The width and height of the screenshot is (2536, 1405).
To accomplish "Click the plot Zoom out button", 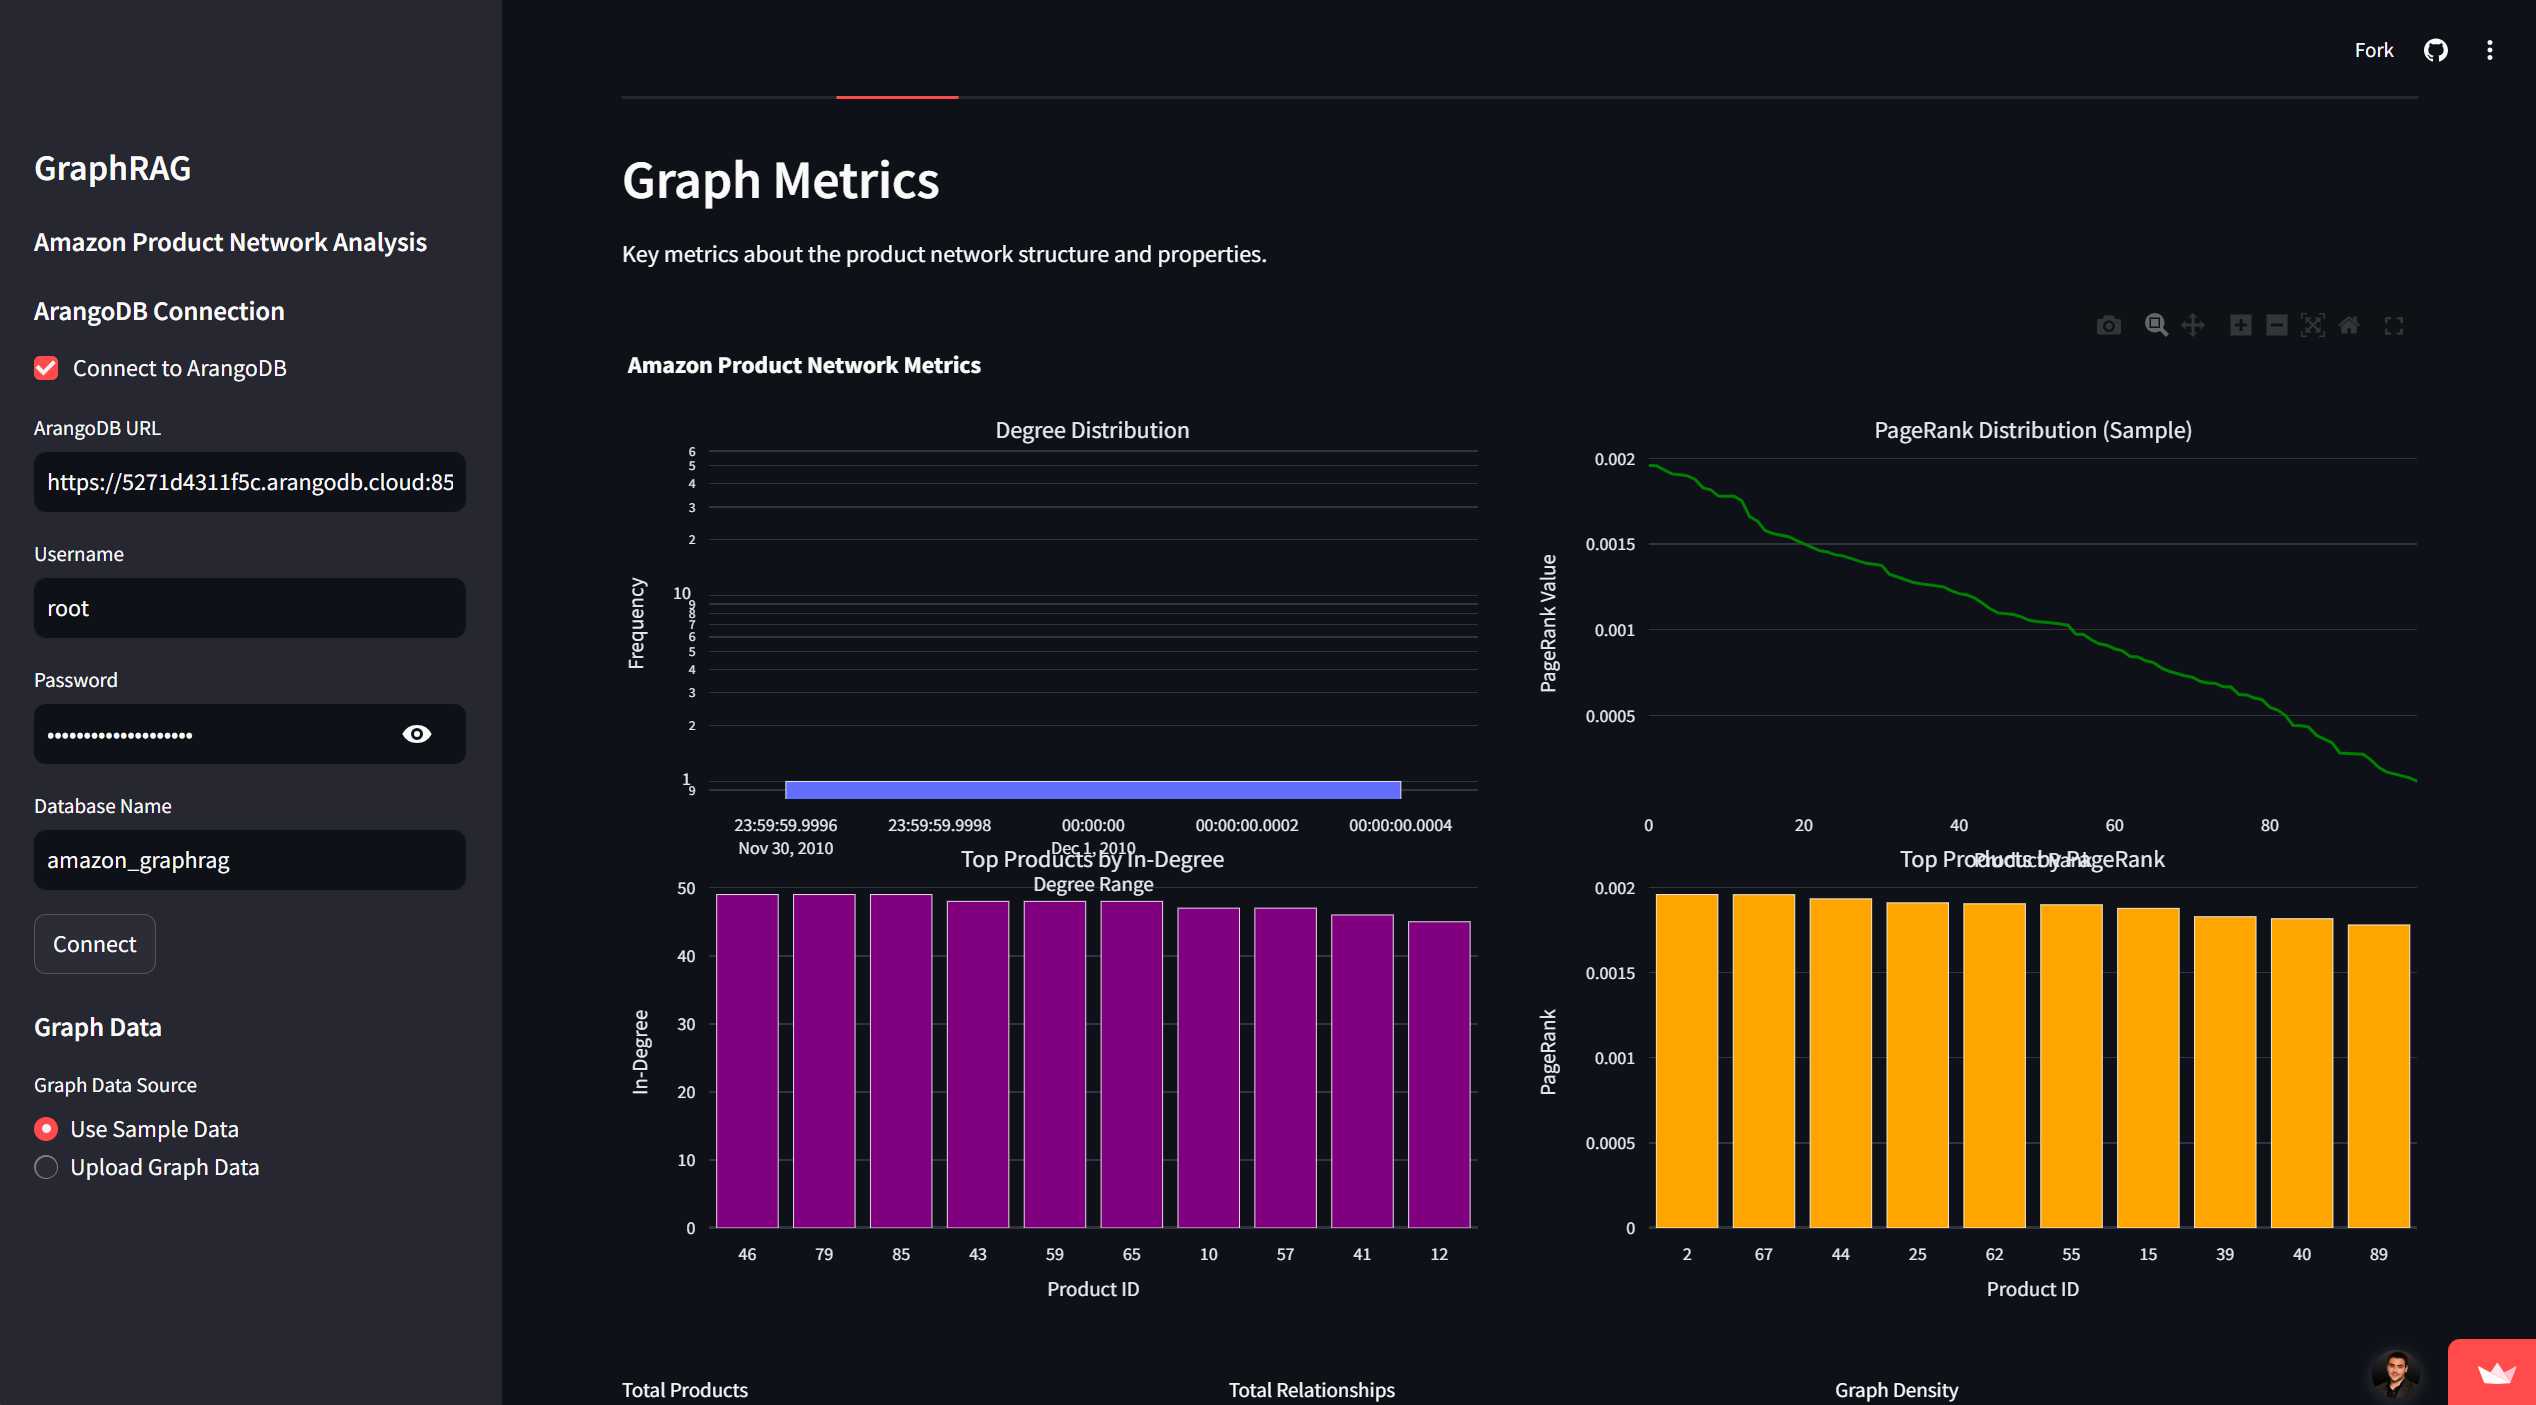I will [2276, 326].
